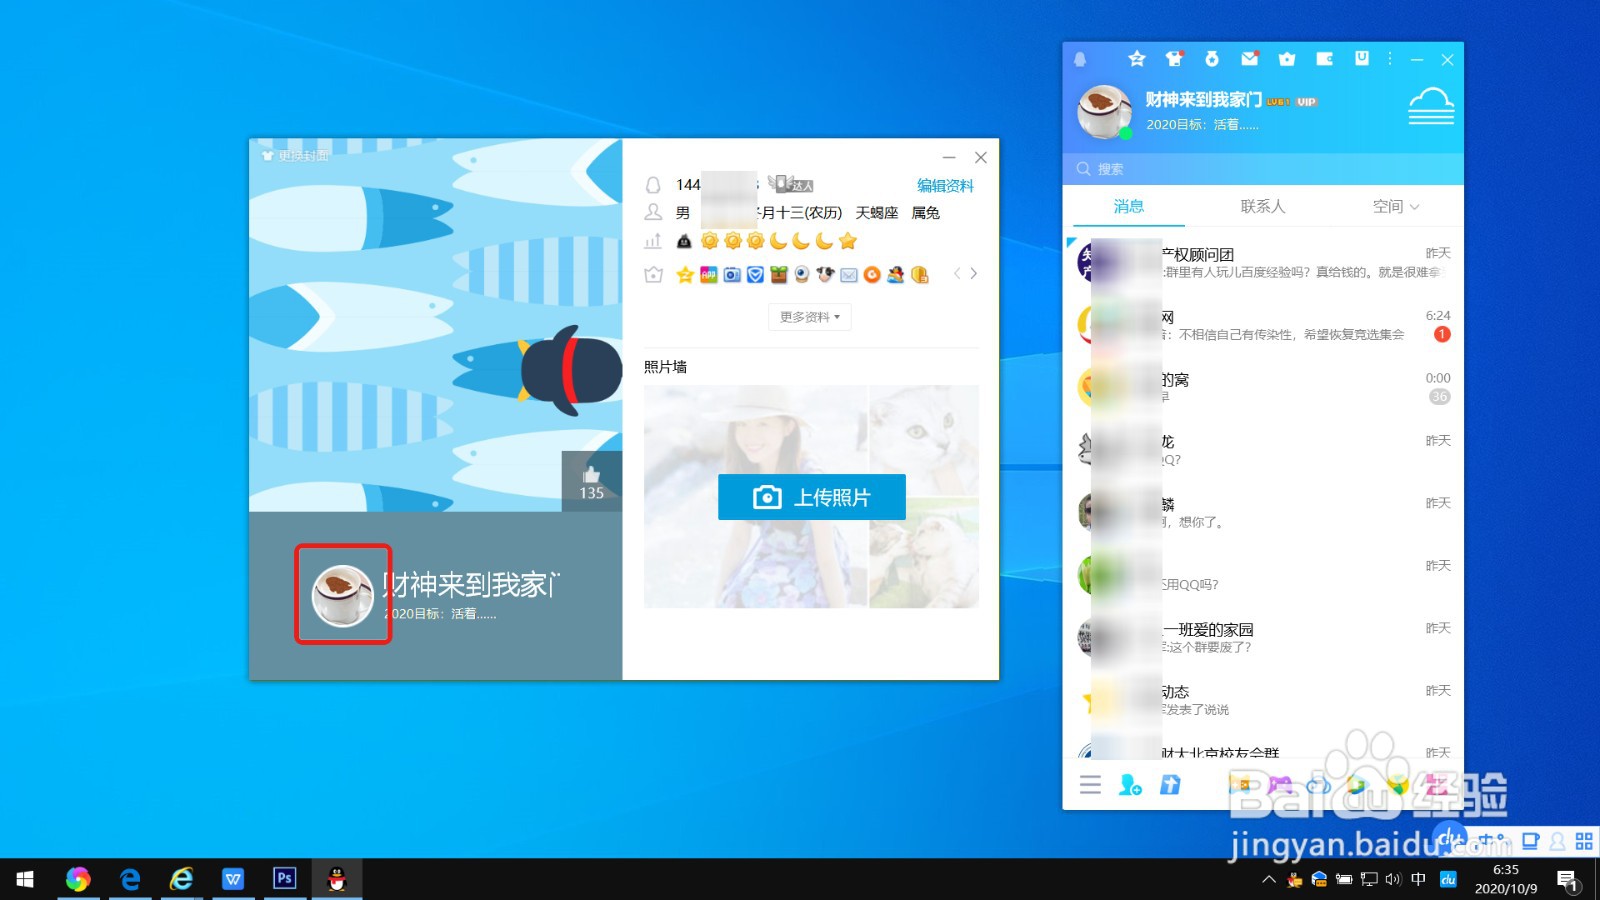Click inside the 搜索 search field
Viewport: 1600px width, 900px height.
[x=1200, y=168]
